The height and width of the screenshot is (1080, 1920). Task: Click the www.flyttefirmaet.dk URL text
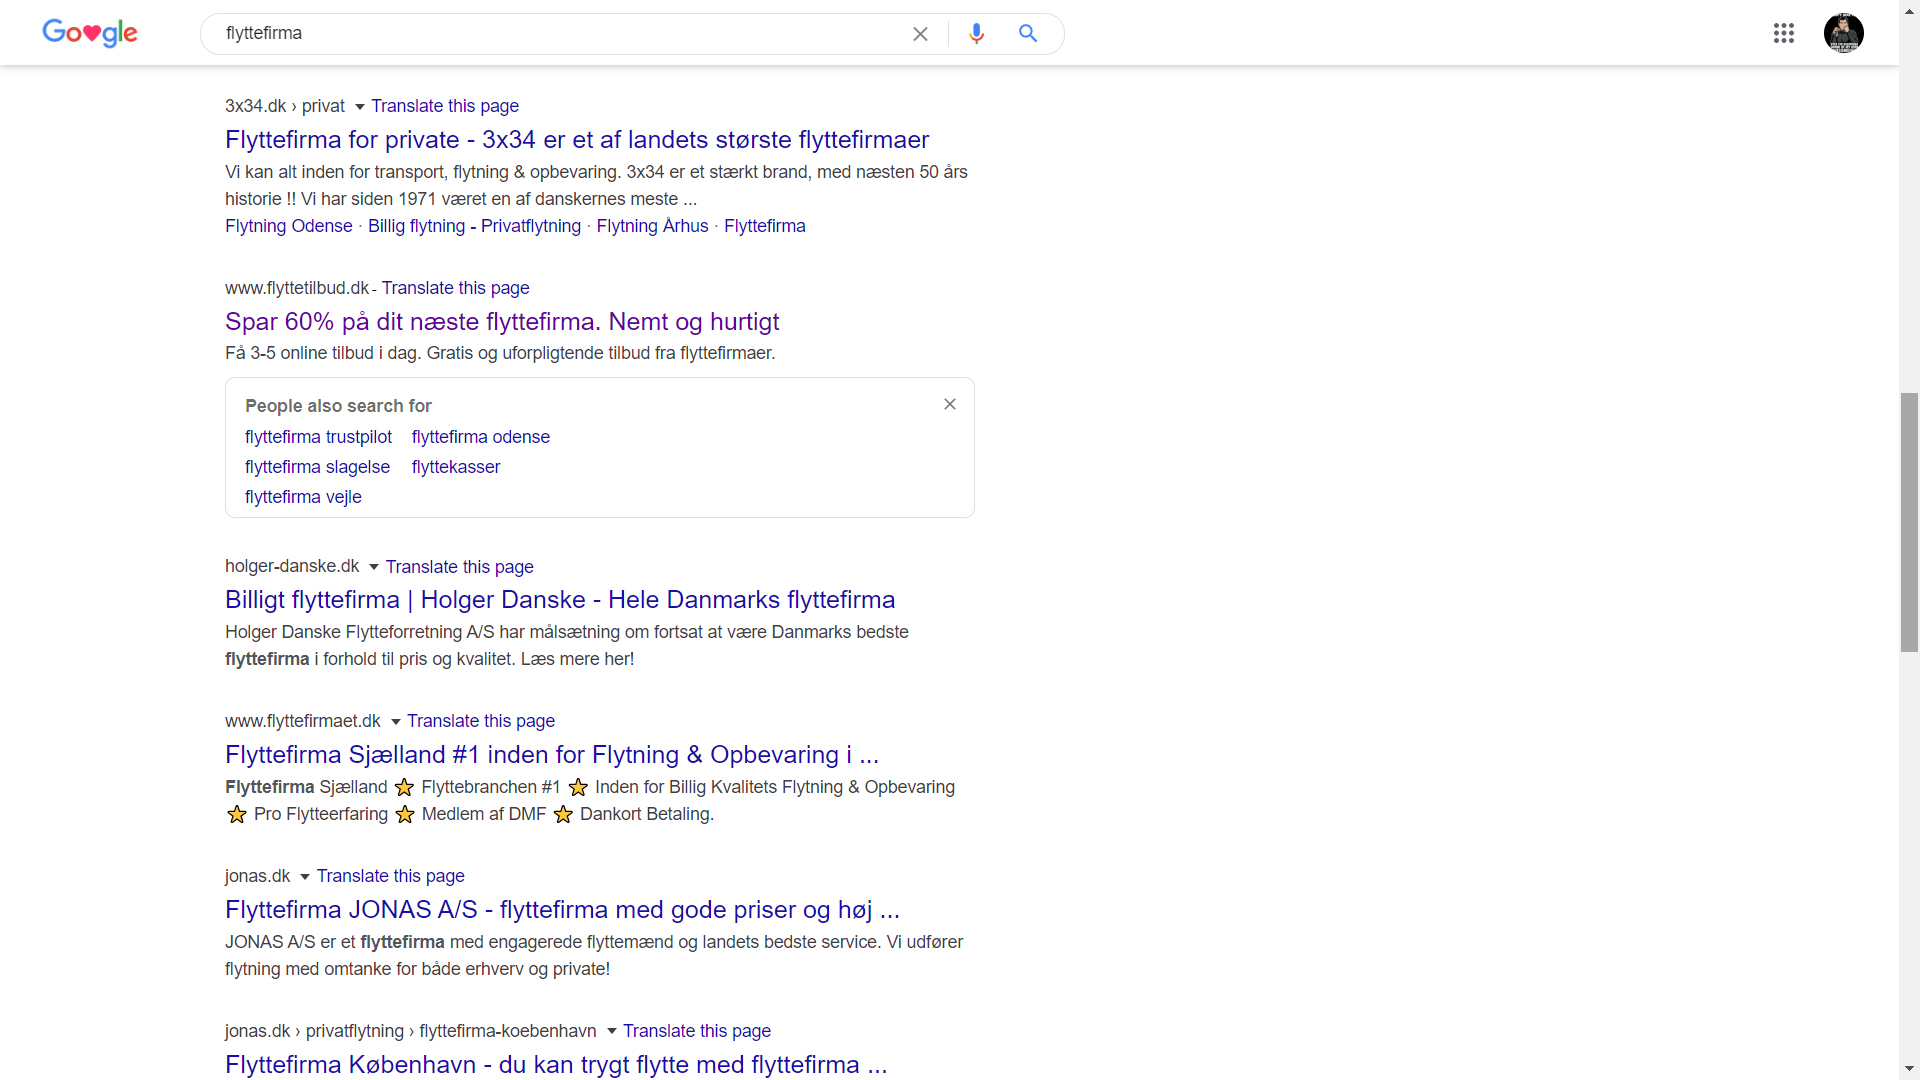coord(303,721)
